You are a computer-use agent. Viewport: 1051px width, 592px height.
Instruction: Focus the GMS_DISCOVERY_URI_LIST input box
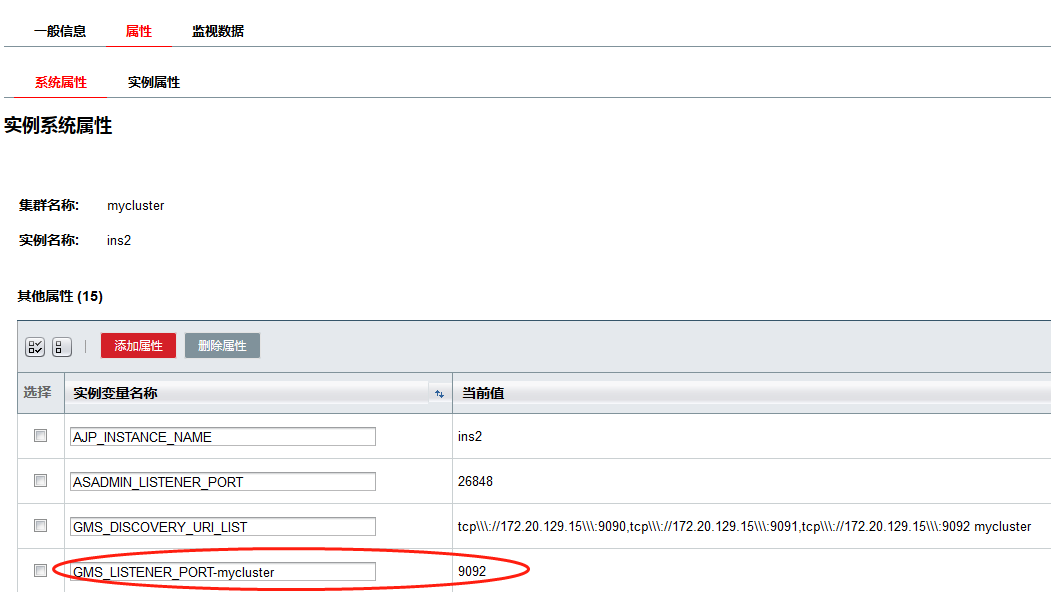click(223, 527)
